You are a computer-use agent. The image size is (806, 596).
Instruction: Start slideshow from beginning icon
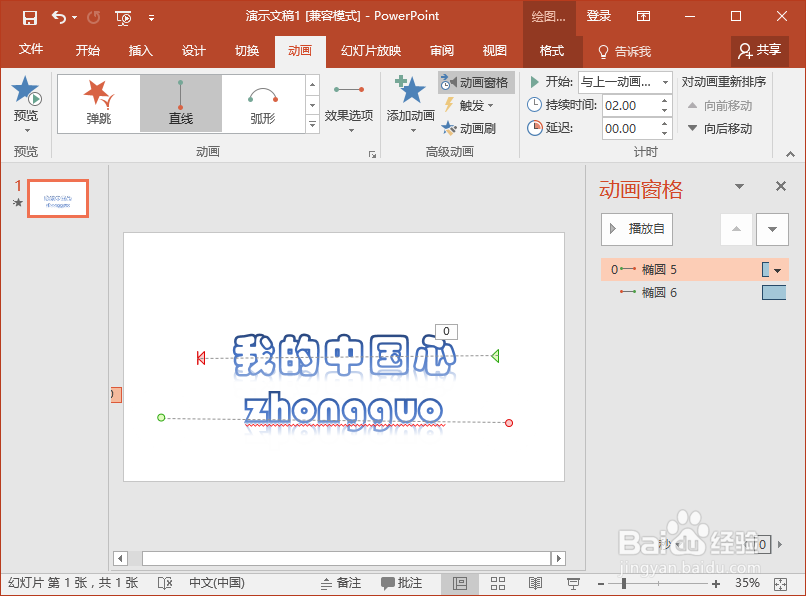click(123, 18)
